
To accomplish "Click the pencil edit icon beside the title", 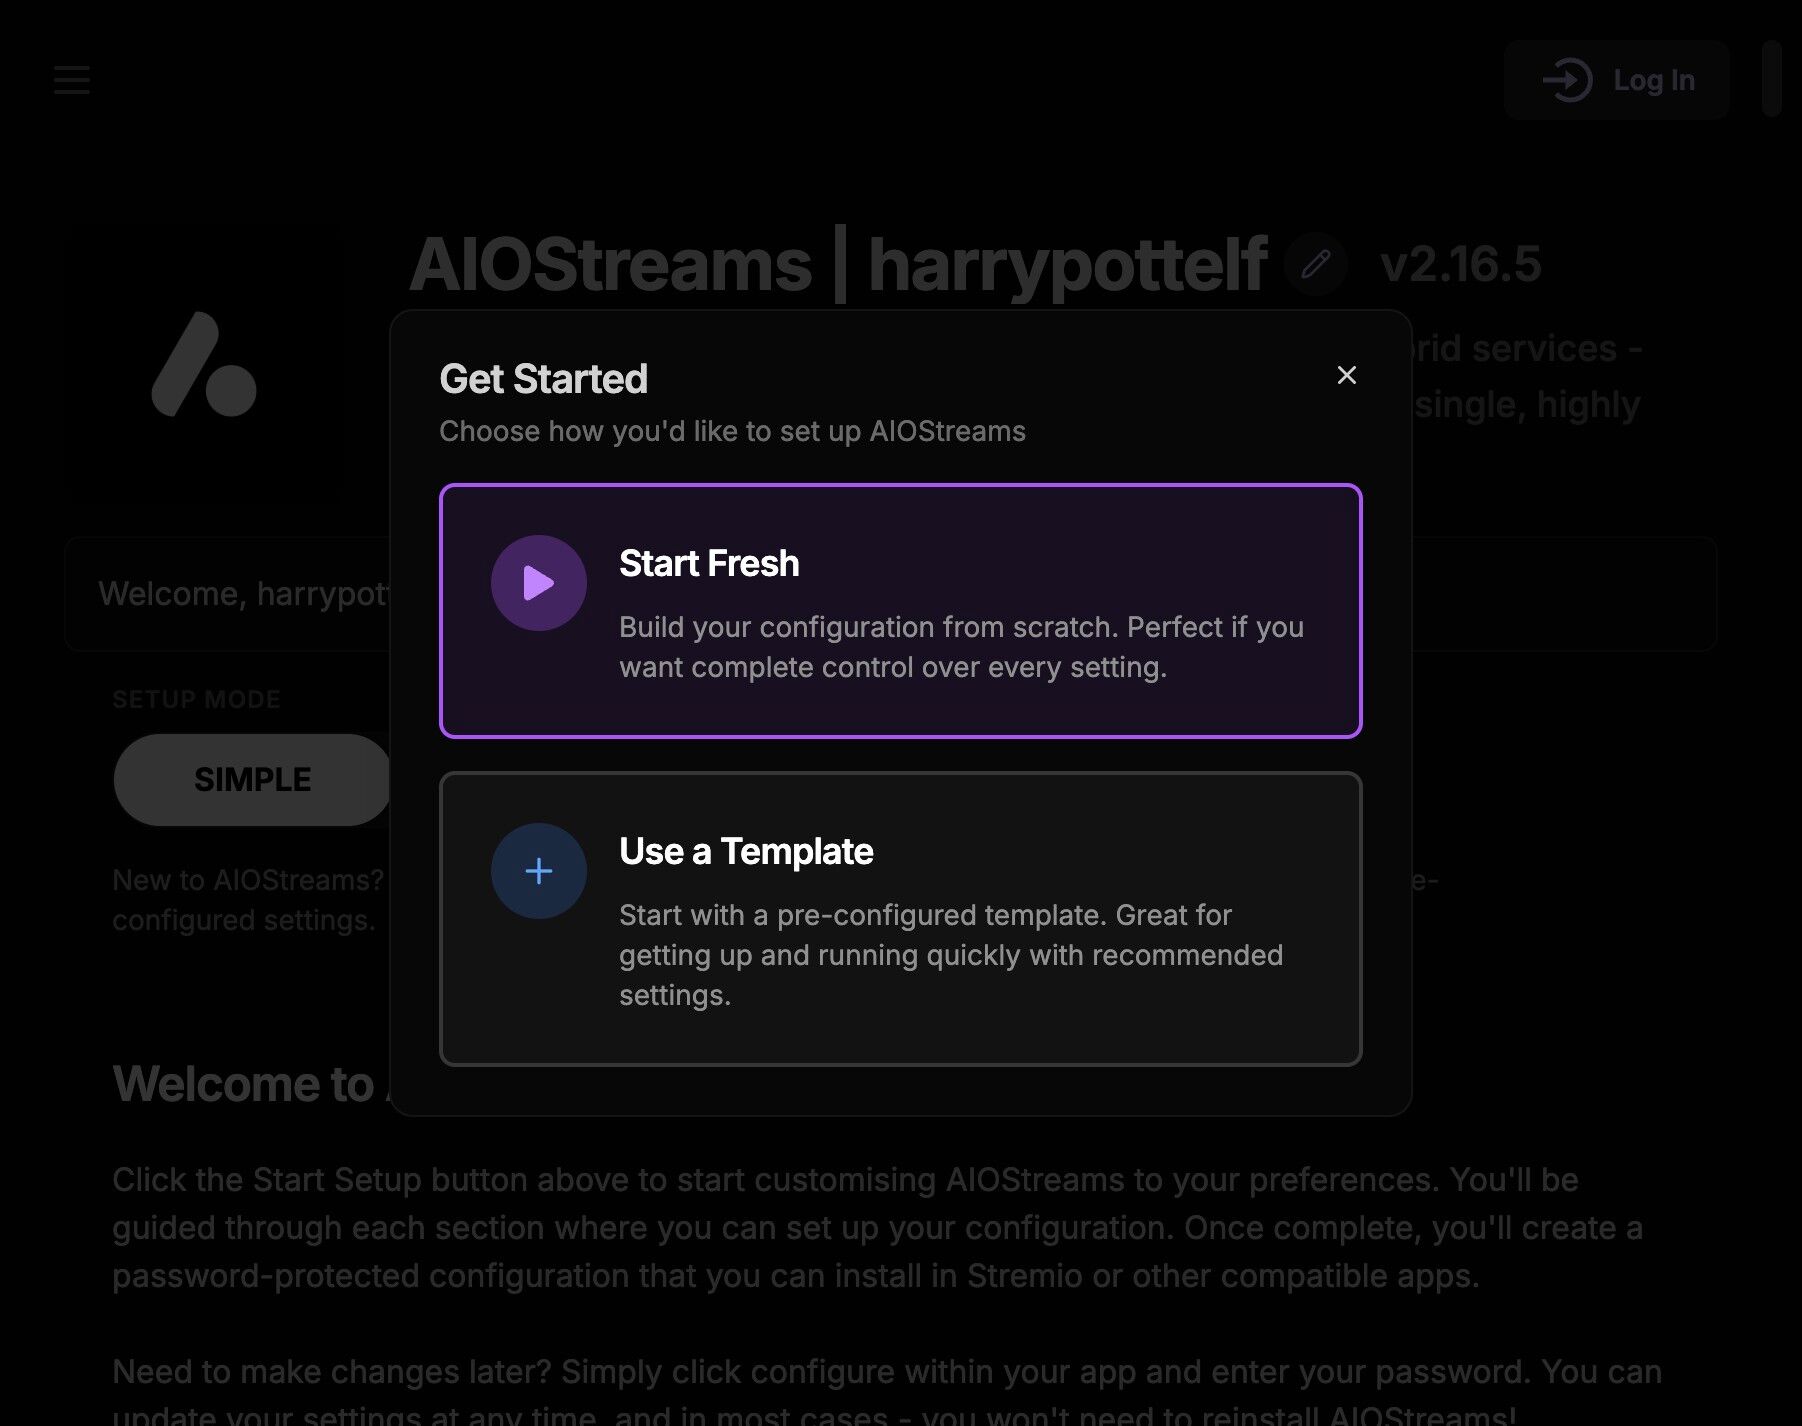I will [1315, 264].
